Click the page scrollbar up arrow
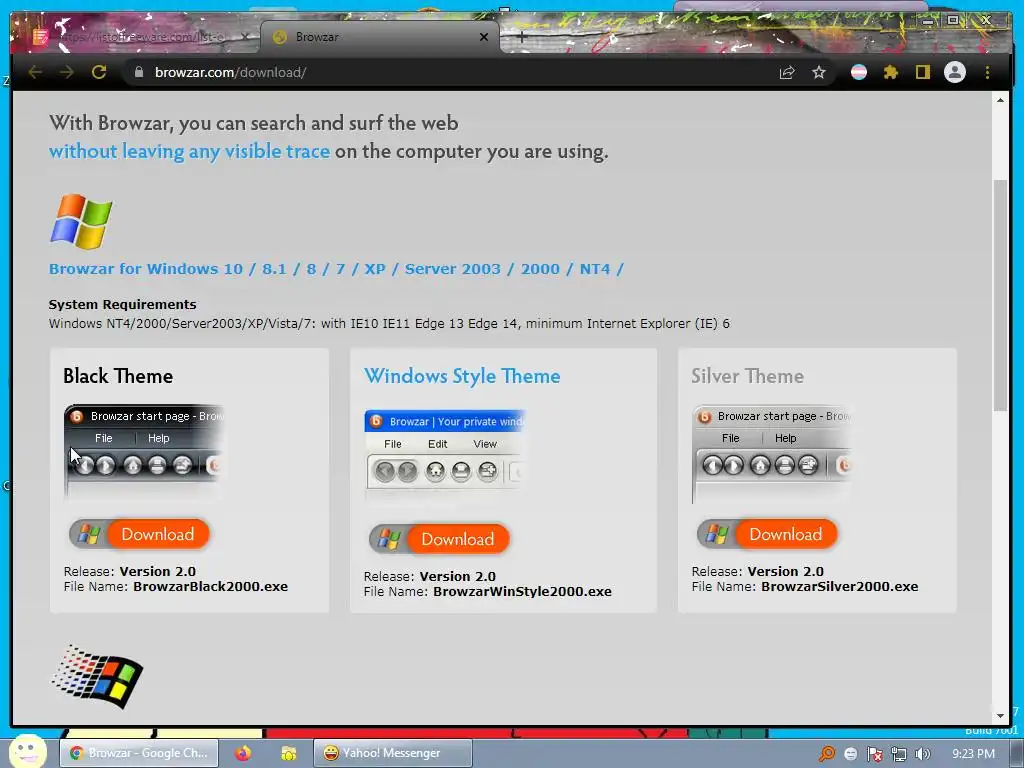Screen dimensions: 1024x768 [x=1000, y=100]
